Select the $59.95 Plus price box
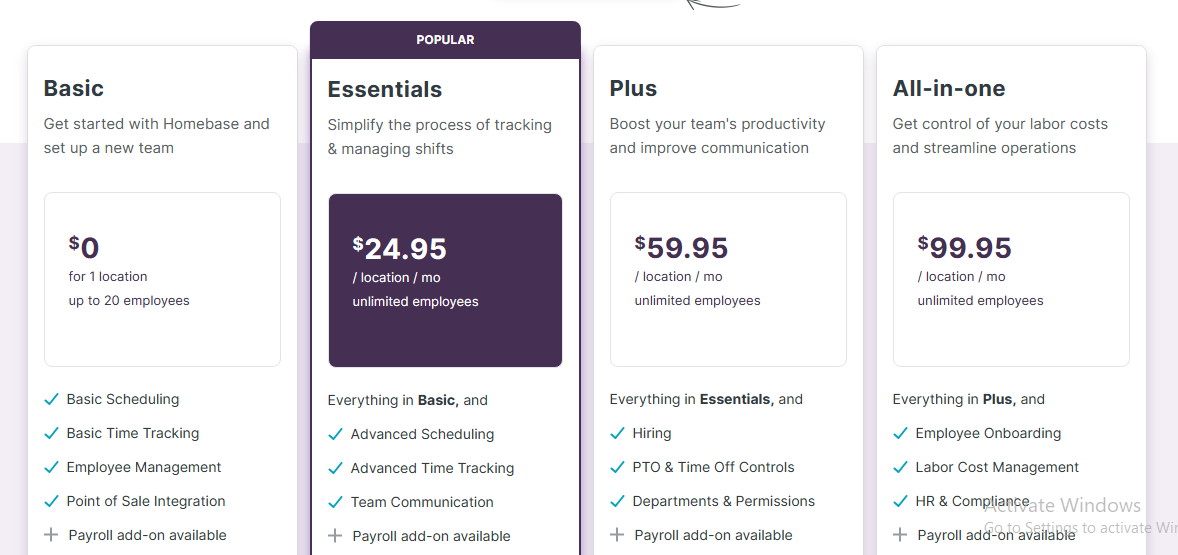 [728, 279]
